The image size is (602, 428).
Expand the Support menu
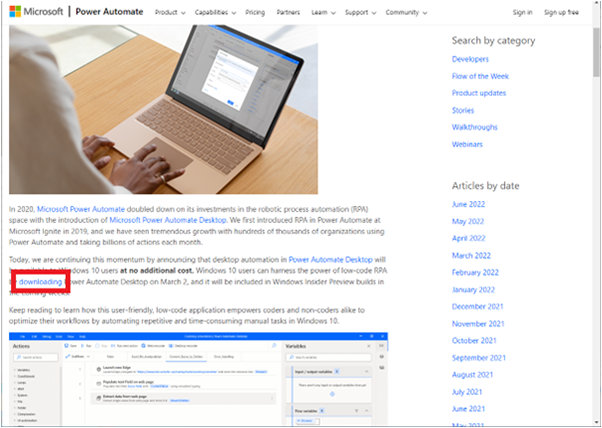tap(361, 12)
